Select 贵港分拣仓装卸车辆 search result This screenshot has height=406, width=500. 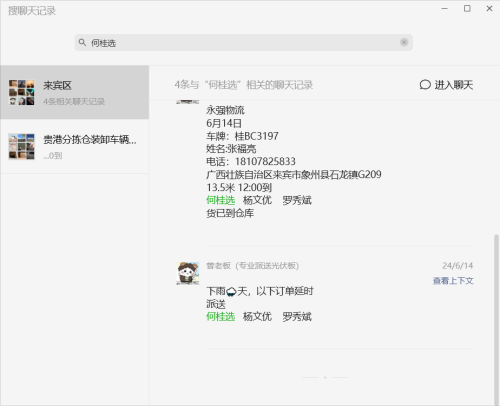tap(75, 146)
